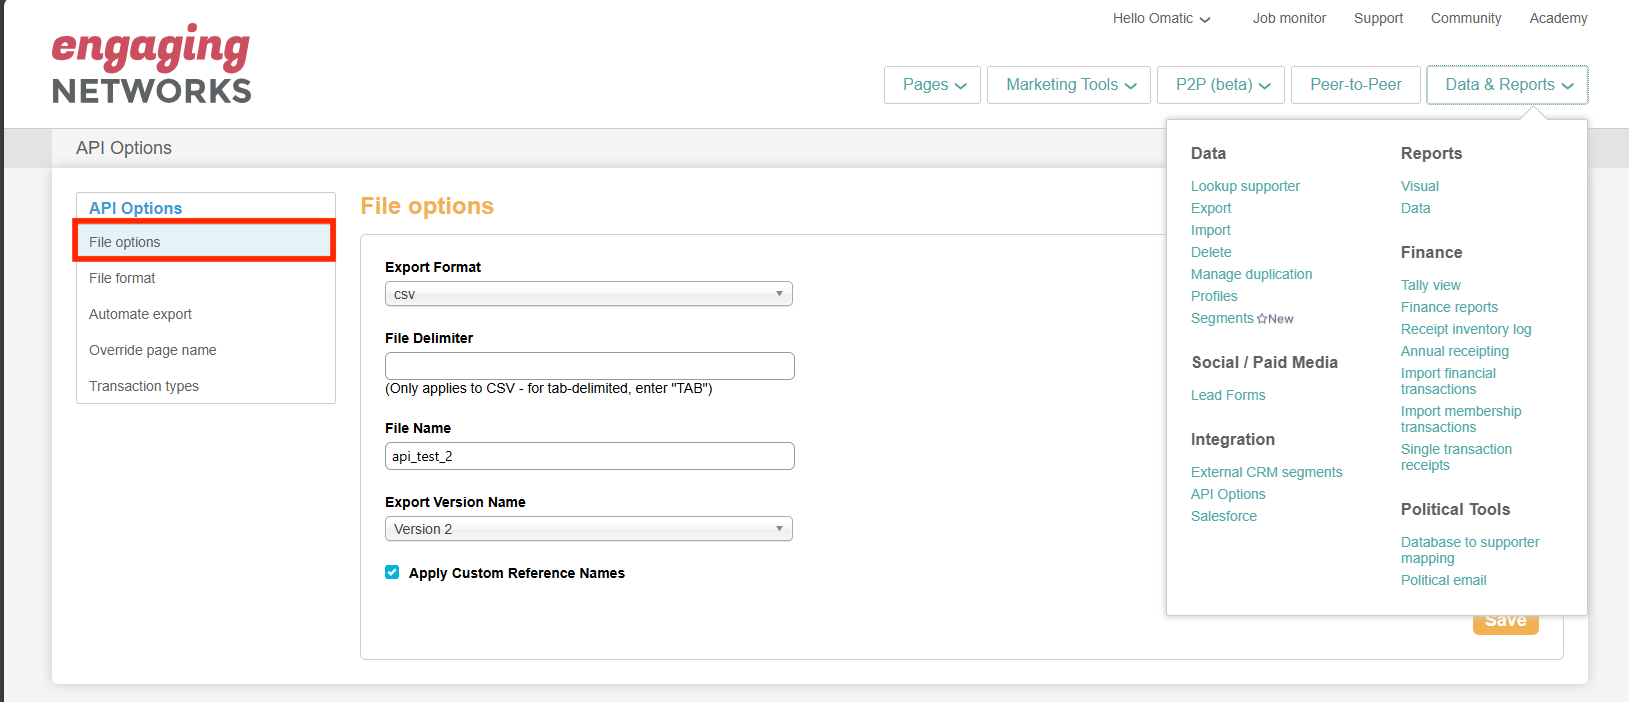Open the Export Format dropdown
Image resolution: width=1629 pixels, height=702 pixels.
click(588, 294)
